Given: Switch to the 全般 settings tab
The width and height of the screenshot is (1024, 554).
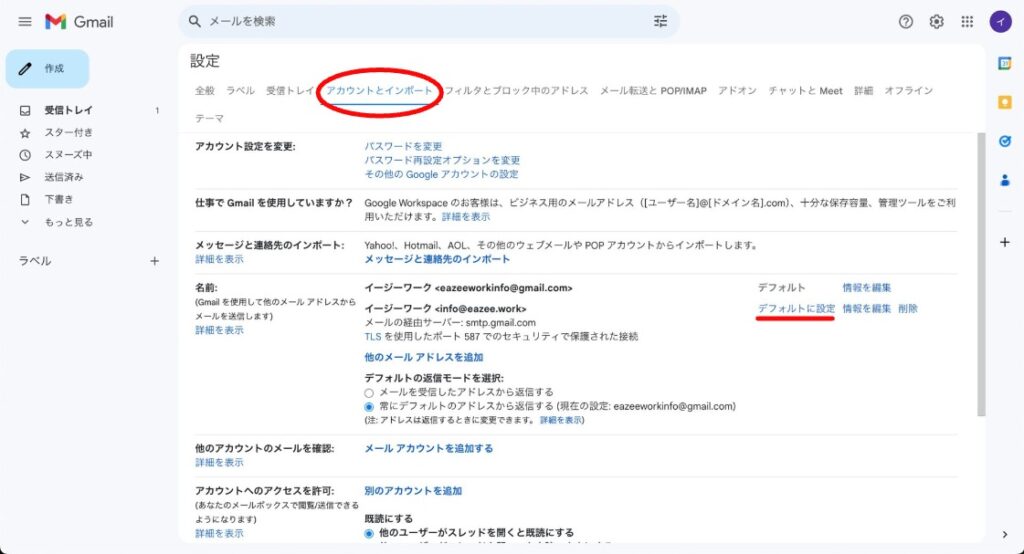Looking at the screenshot, I should 205,91.
